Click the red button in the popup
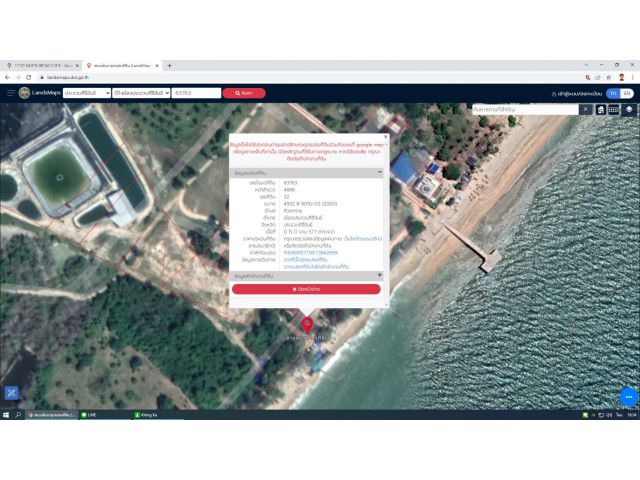This screenshot has height=480, width=640. pyautogui.click(x=306, y=289)
